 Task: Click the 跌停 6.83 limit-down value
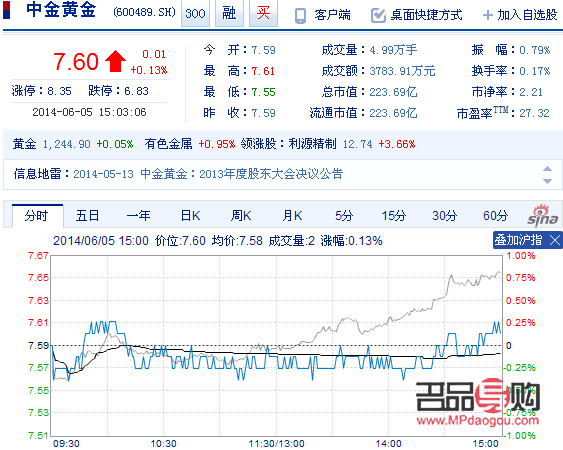point(136,91)
